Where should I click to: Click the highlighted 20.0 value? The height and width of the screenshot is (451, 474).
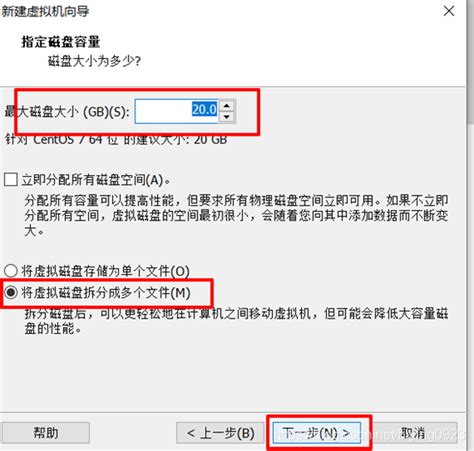tap(204, 109)
